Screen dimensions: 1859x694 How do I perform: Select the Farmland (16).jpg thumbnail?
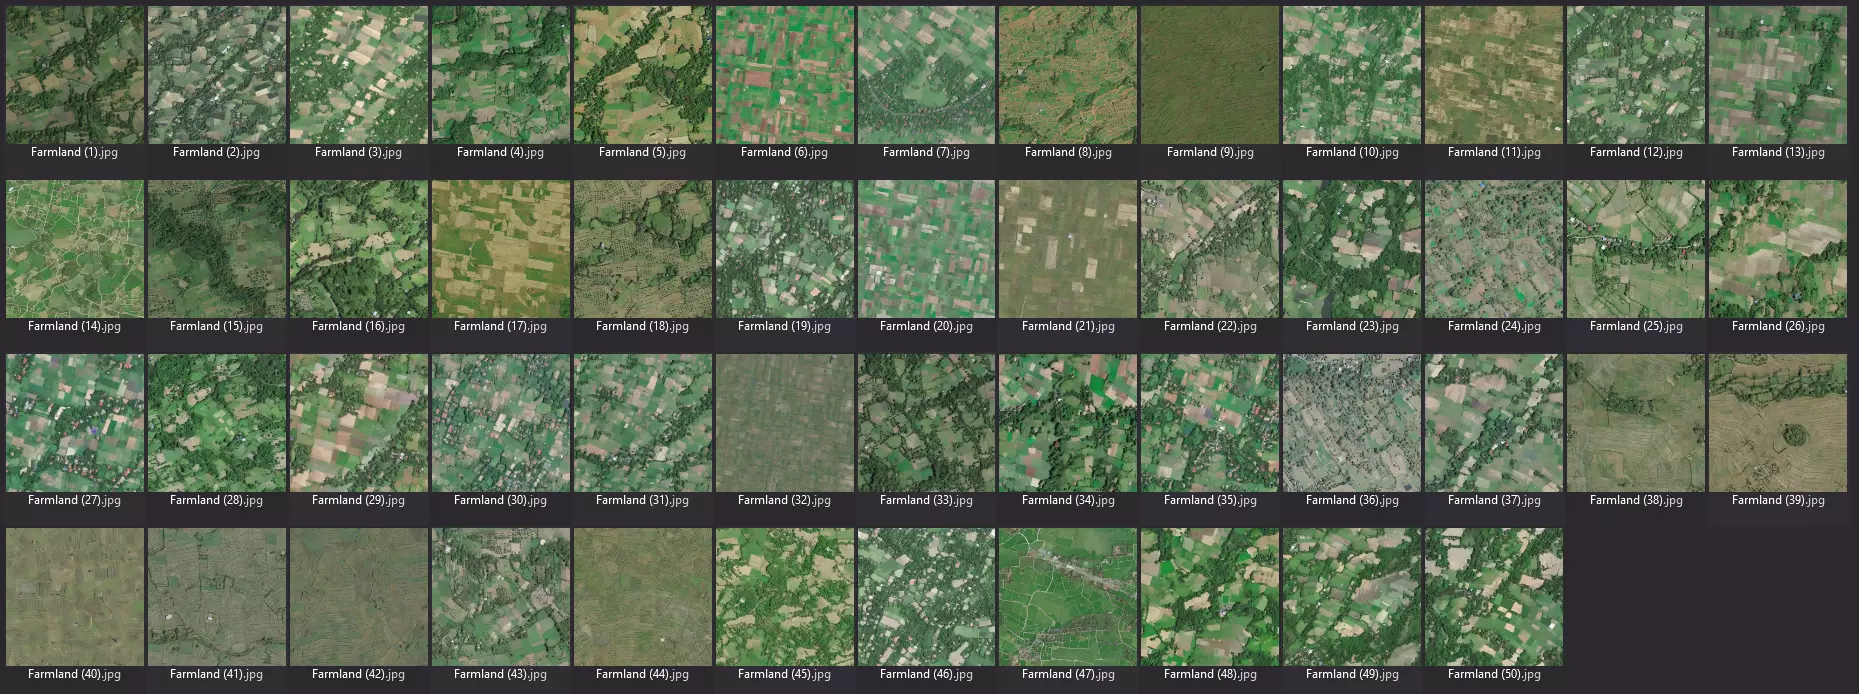tap(358, 249)
